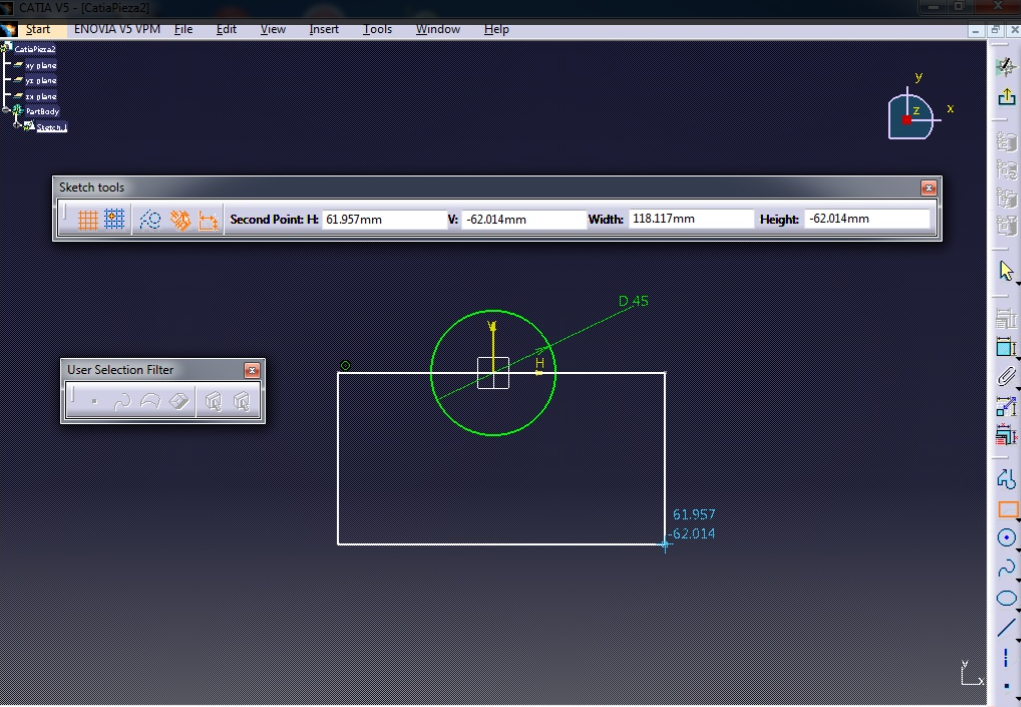Image resolution: width=1021 pixels, height=707 pixels.
Task: Select the Point Filter icon
Action: point(94,402)
